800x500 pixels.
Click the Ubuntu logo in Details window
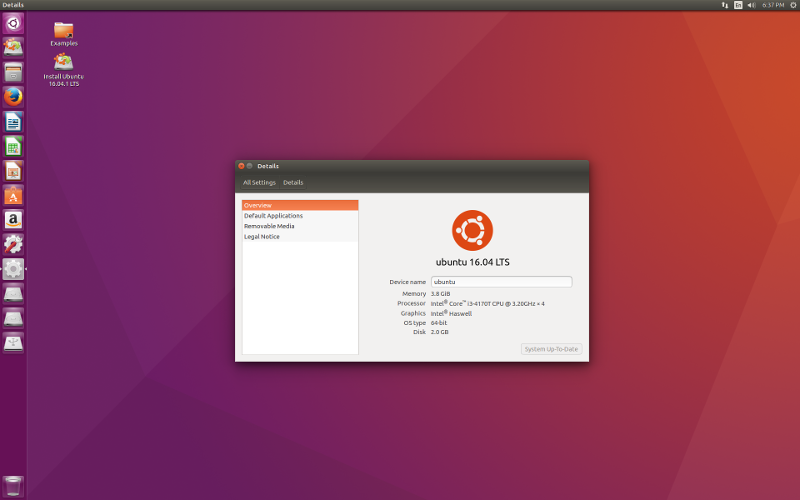tap(472, 230)
